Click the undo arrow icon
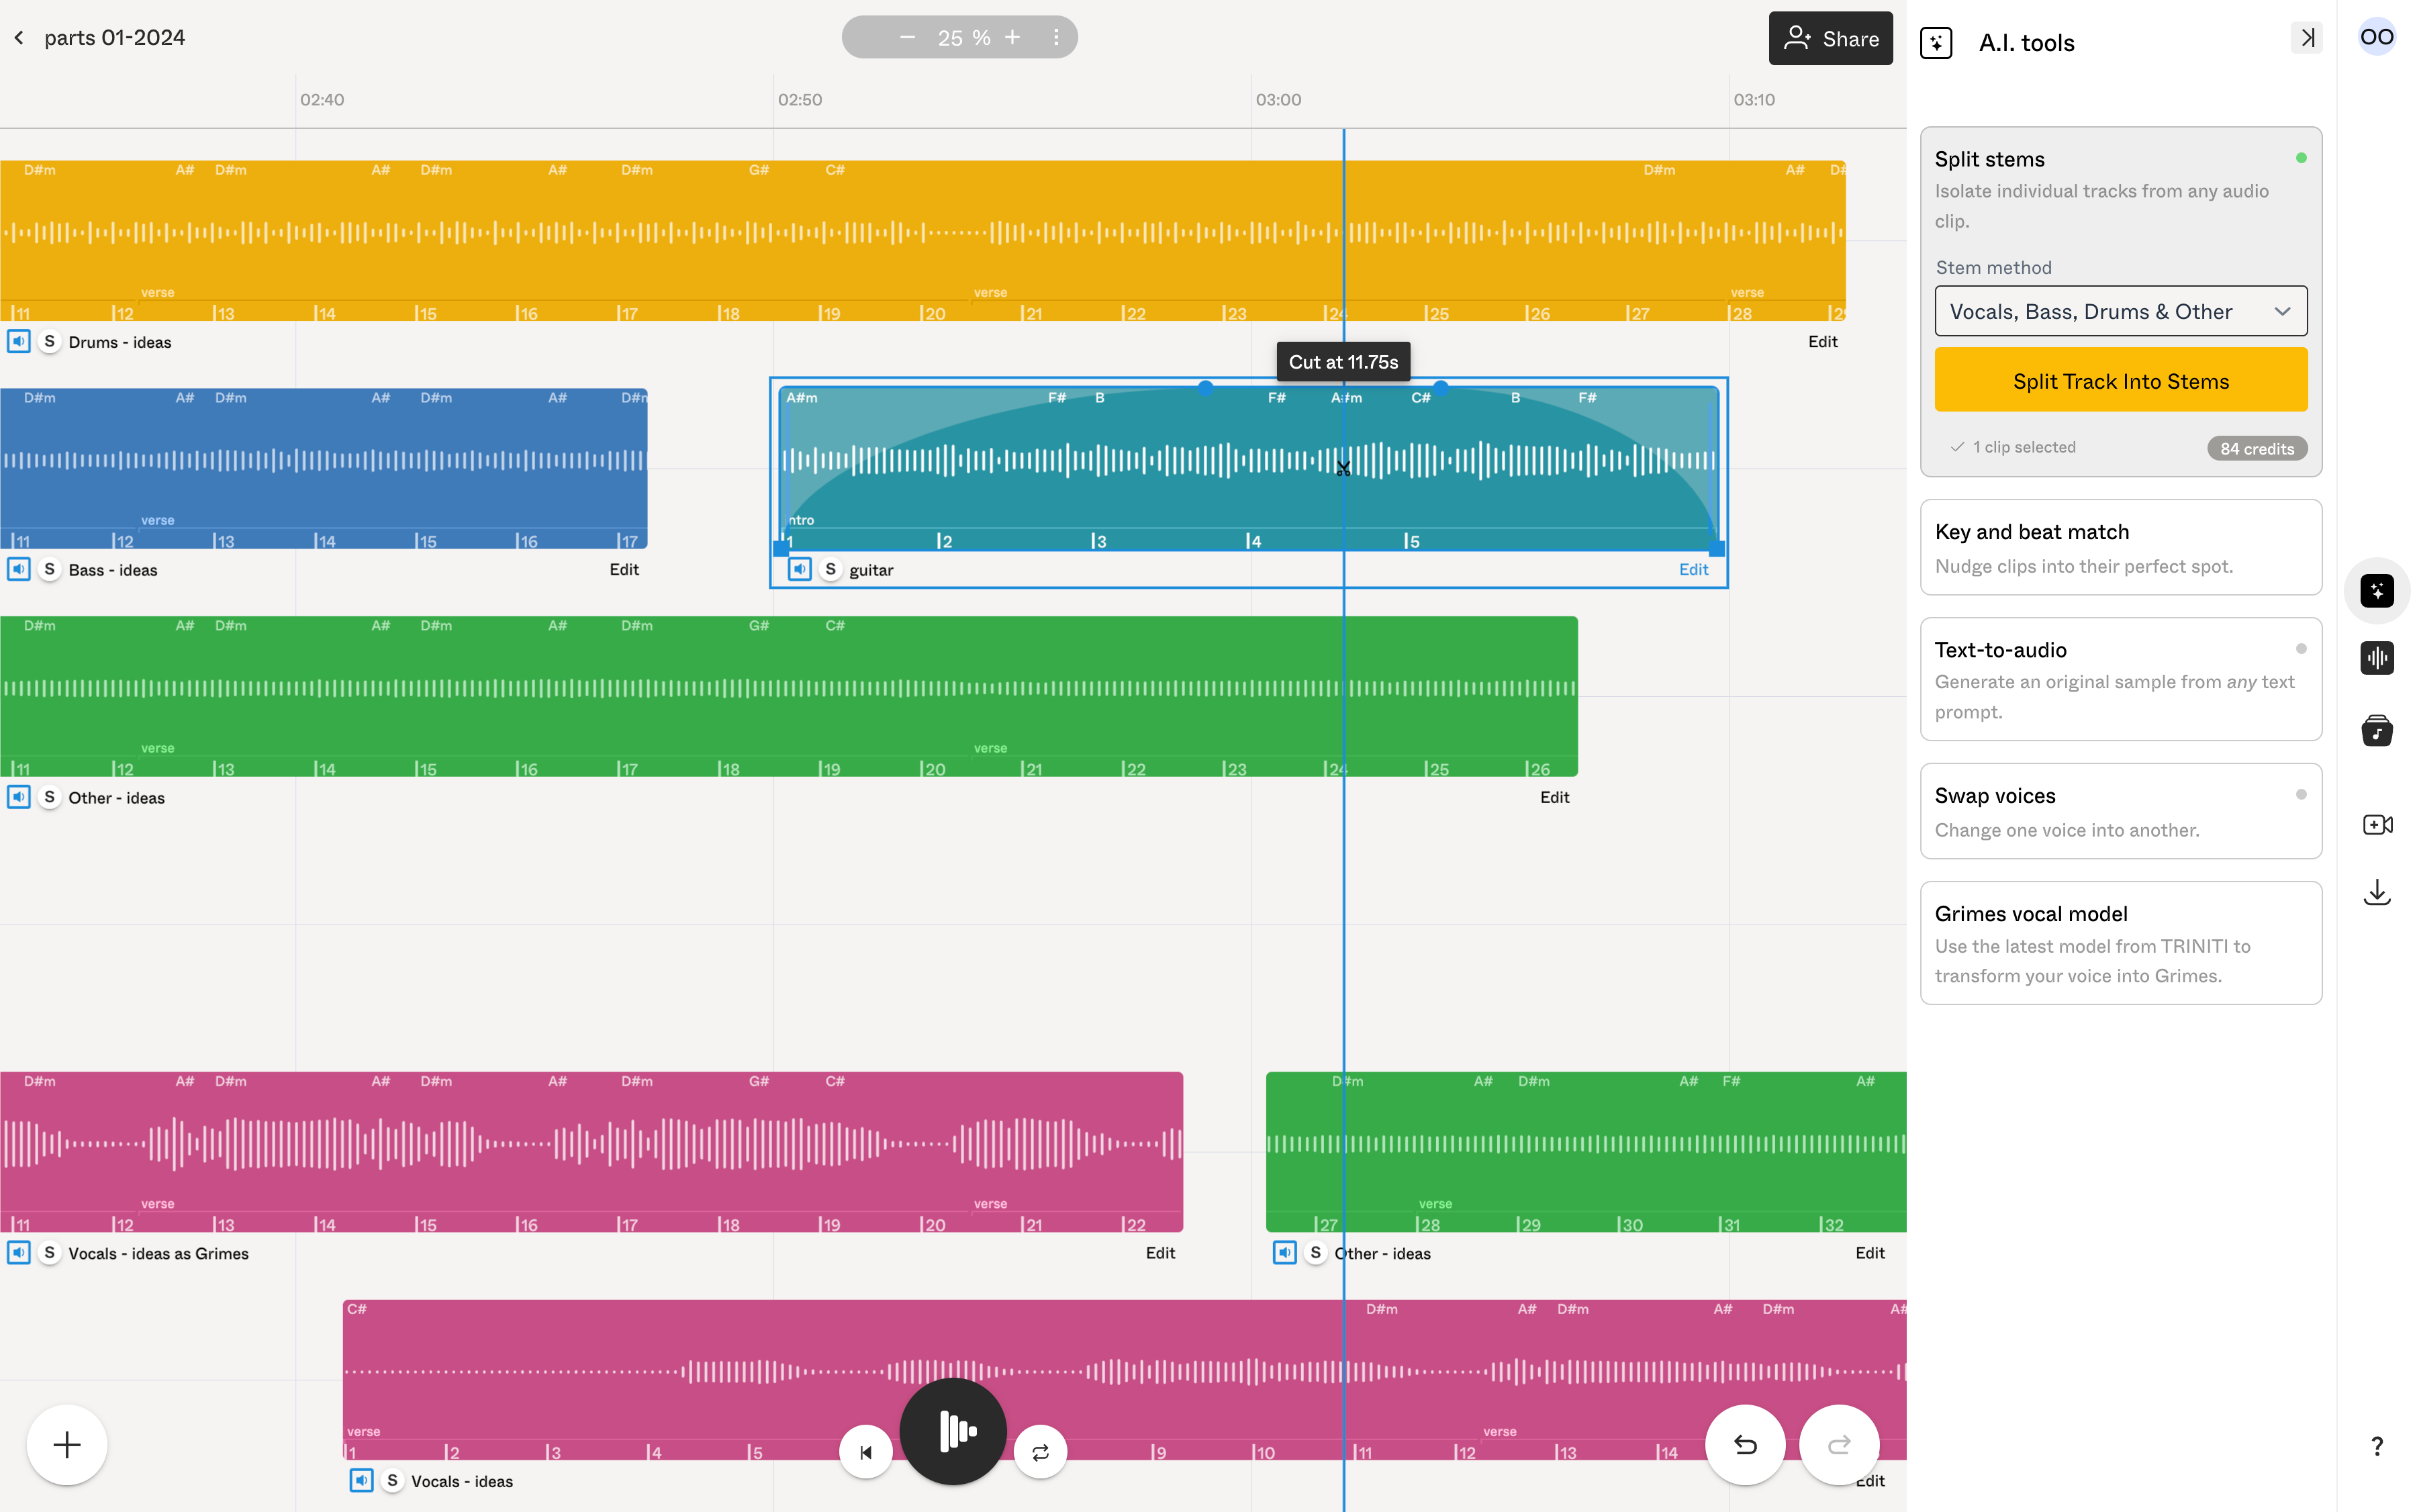Screen dimensions: 2417x1512 point(1744,1444)
